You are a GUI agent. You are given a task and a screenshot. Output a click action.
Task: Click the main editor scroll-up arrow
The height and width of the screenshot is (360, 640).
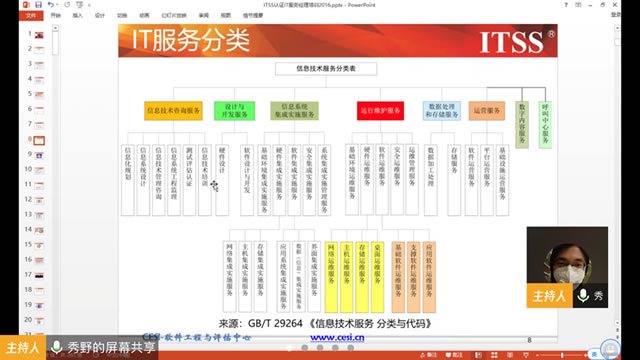[x=617, y=28]
